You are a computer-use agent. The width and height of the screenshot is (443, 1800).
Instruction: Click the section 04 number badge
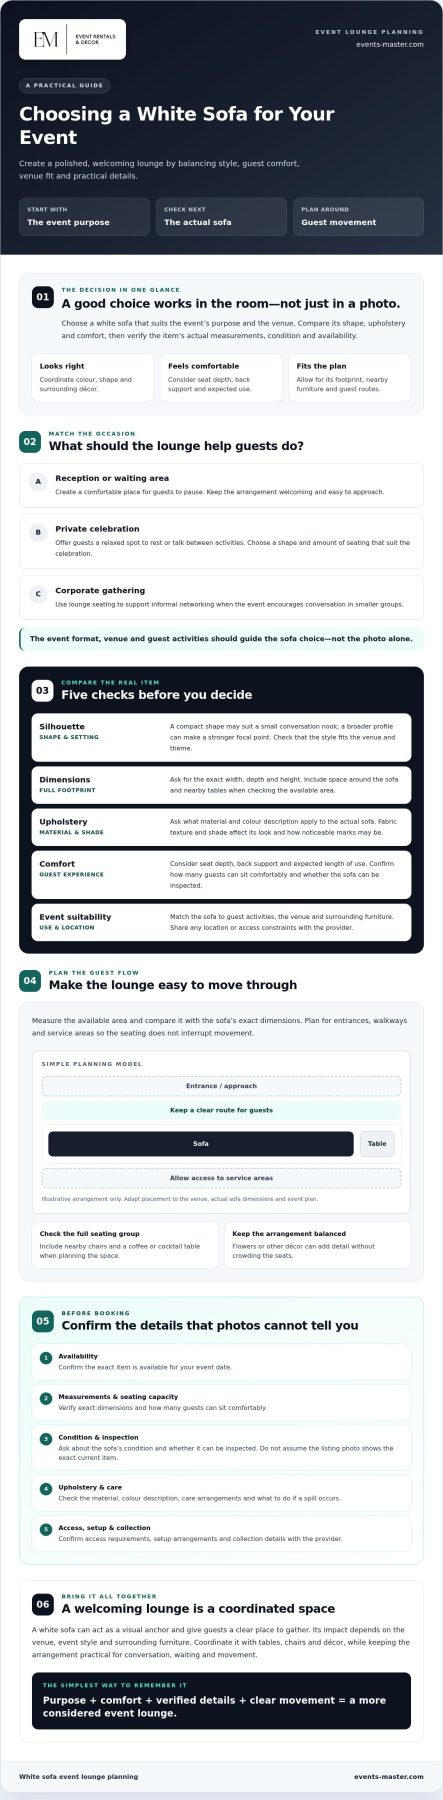(x=30, y=981)
